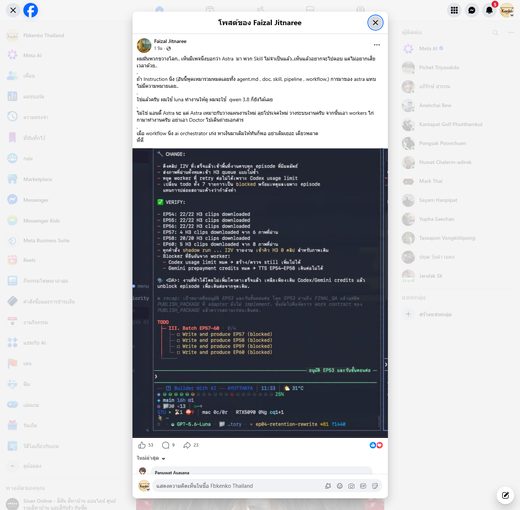Open Faizal Jitnaree profile name link
The width and height of the screenshot is (520, 510).
tap(170, 41)
